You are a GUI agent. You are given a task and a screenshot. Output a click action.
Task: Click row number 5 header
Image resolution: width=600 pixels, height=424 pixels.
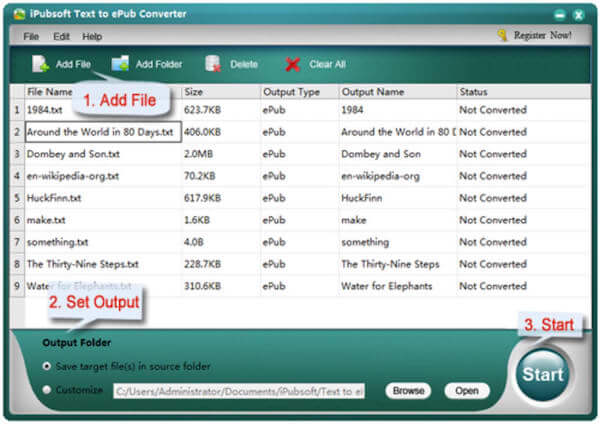coord(17,198)
